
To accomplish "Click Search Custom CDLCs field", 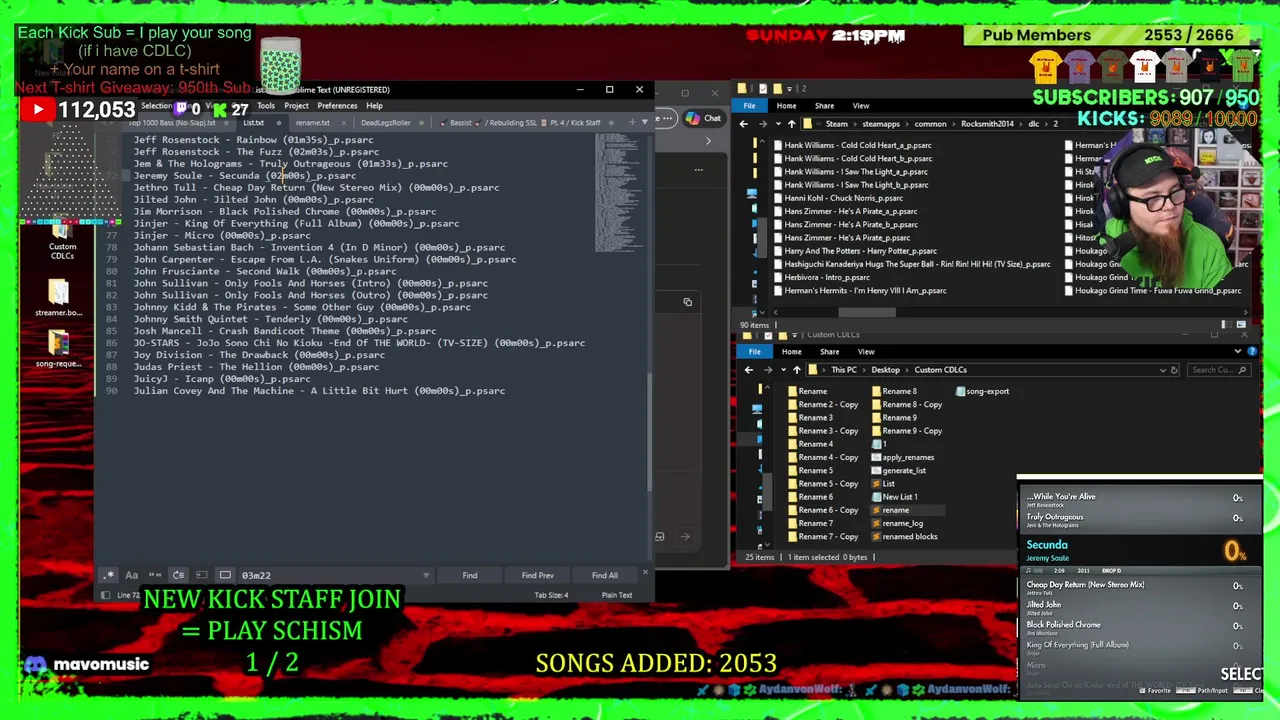I will (x=1220, y=370).
